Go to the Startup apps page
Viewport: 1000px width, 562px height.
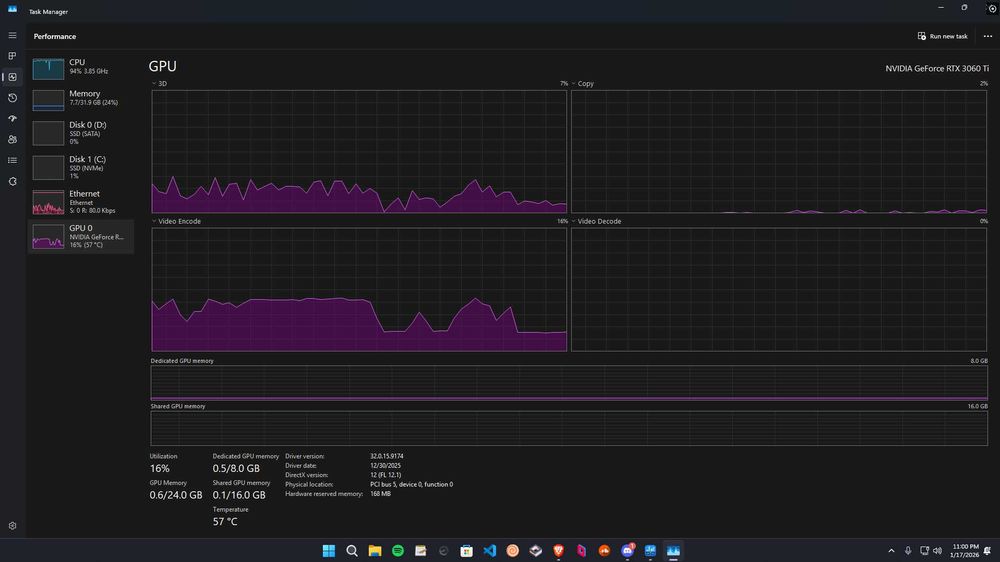pos(12,119)
